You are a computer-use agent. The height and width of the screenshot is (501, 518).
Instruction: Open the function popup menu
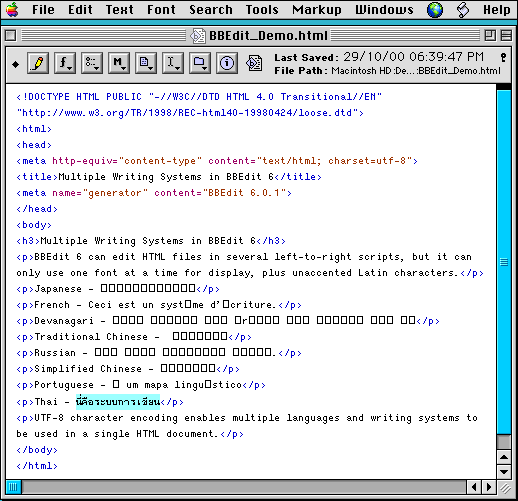[x=65, y=63]
